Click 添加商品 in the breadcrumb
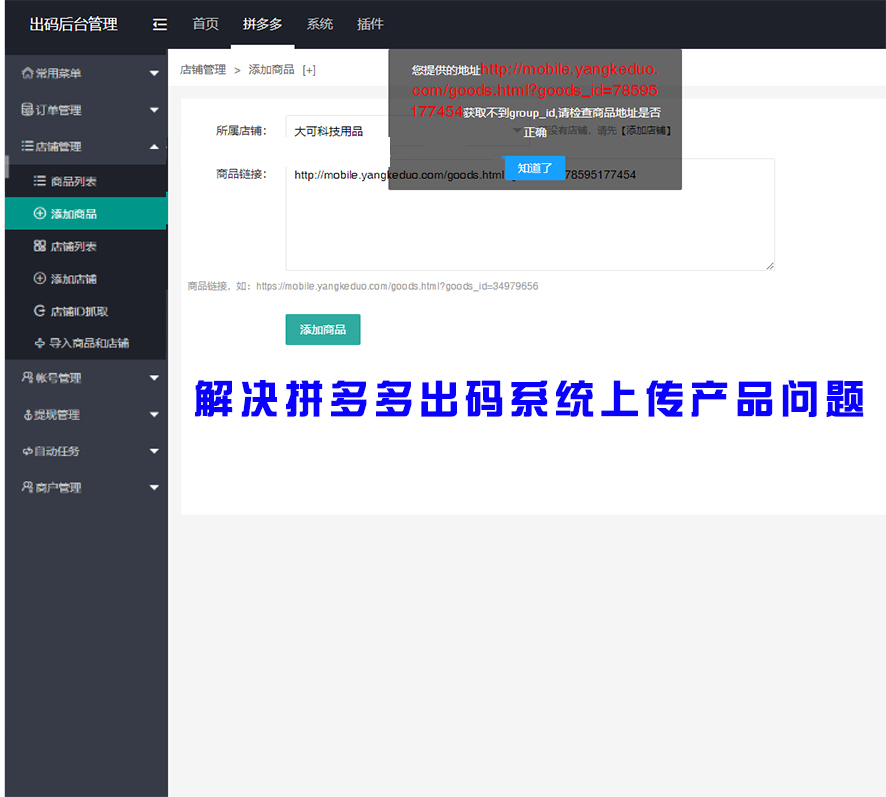886x797 pixels. coord(271,70)
